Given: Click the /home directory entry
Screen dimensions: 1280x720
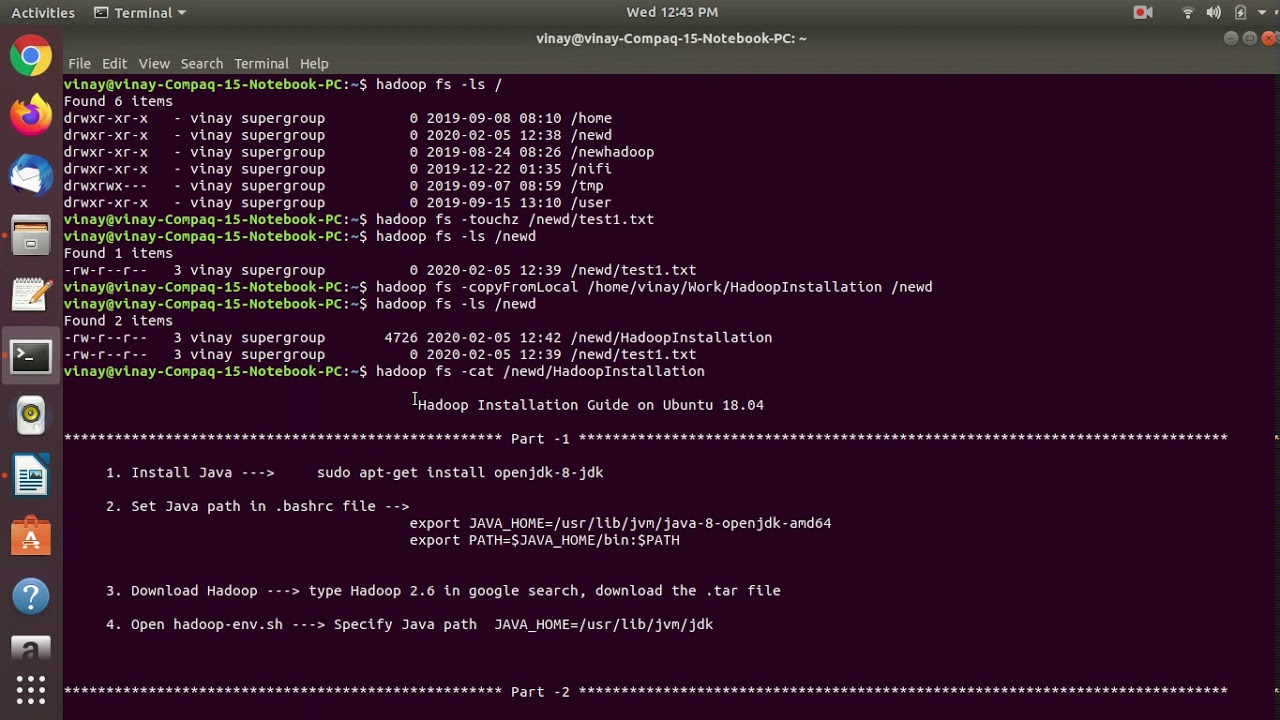Looking at the screenshot, I should click(x=591, y=118).
